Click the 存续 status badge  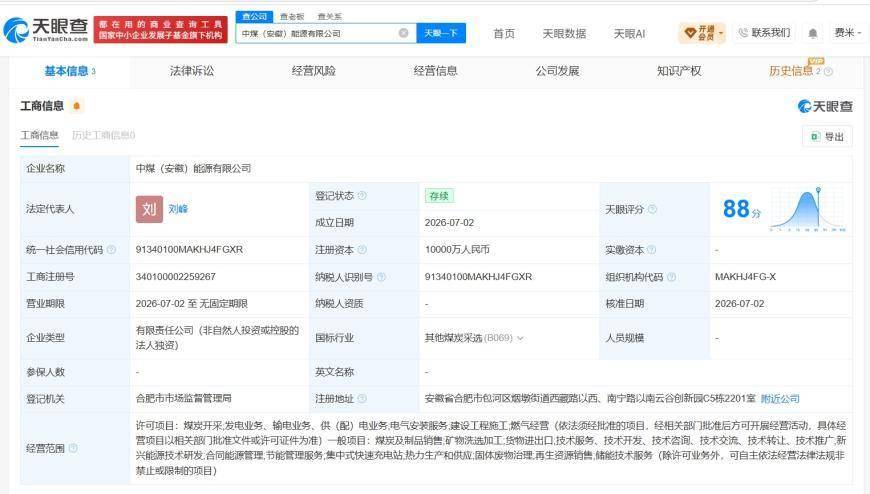tap(439, 196)
